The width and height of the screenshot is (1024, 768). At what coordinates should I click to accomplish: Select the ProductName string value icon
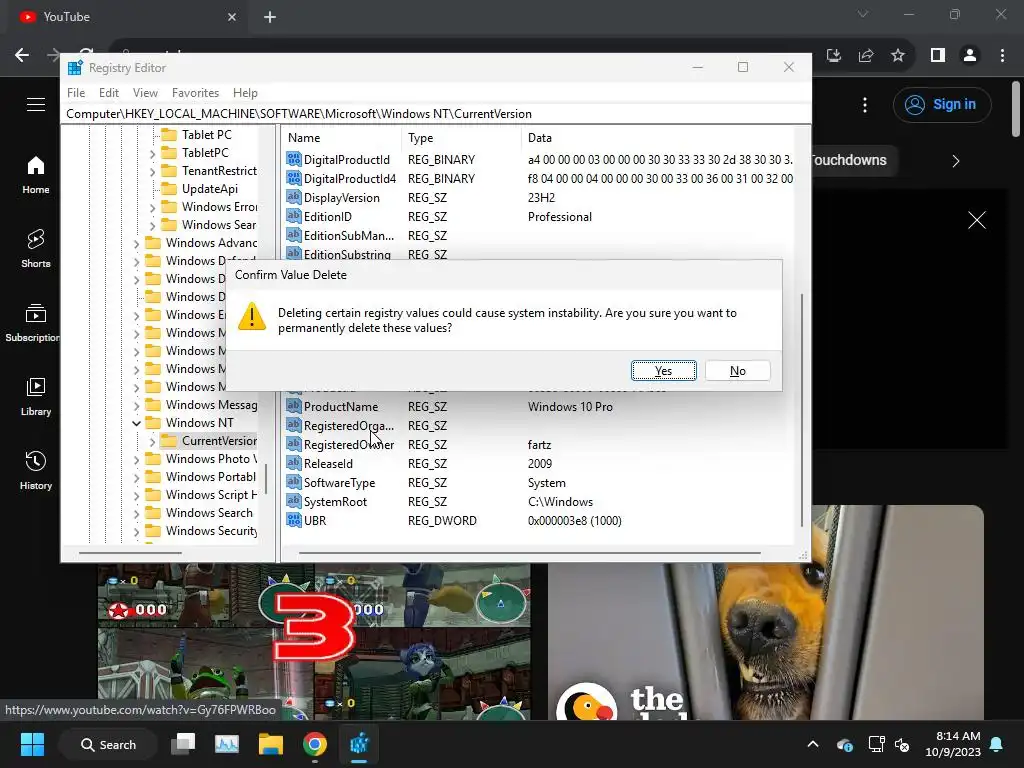pyautogui.click(x=294, y=406)
